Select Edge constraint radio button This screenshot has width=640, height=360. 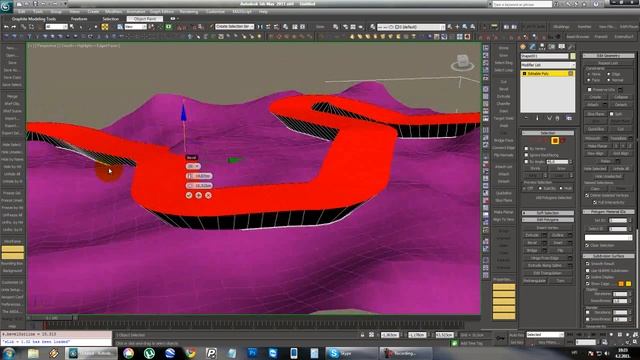(x=609, y=74)
